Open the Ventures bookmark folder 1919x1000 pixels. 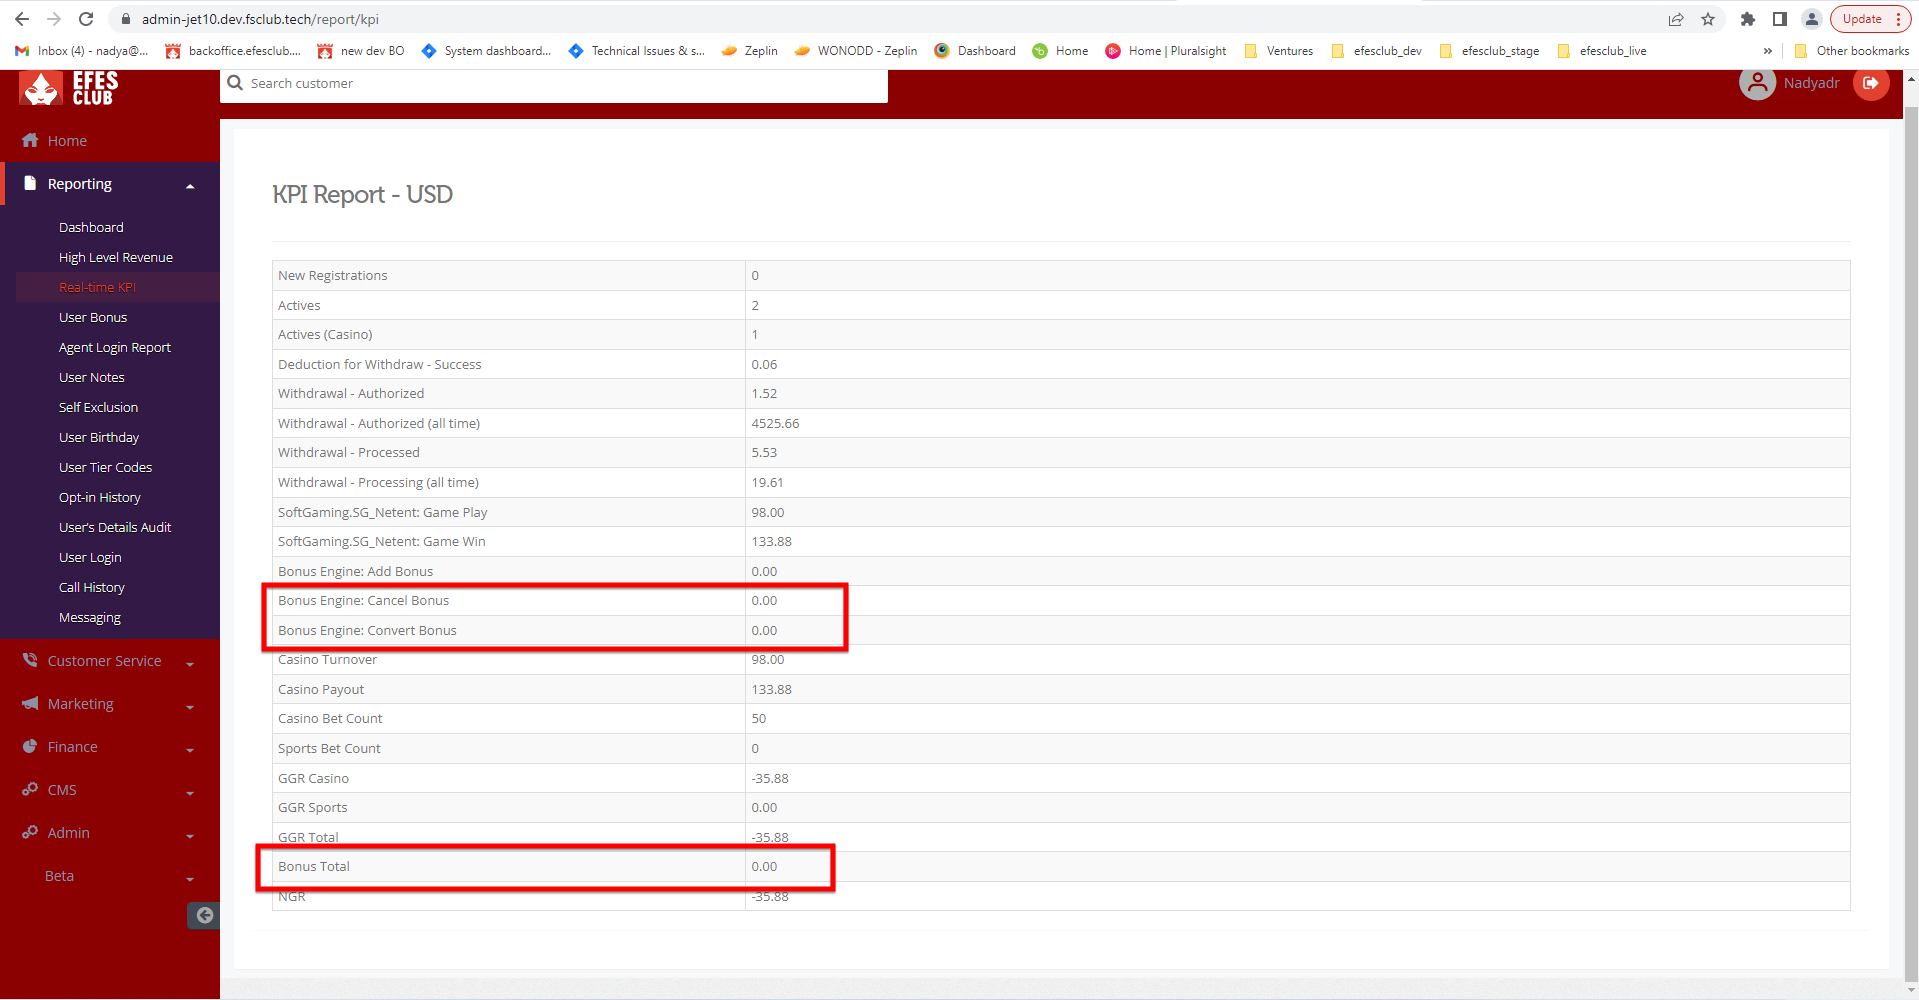1279,51
